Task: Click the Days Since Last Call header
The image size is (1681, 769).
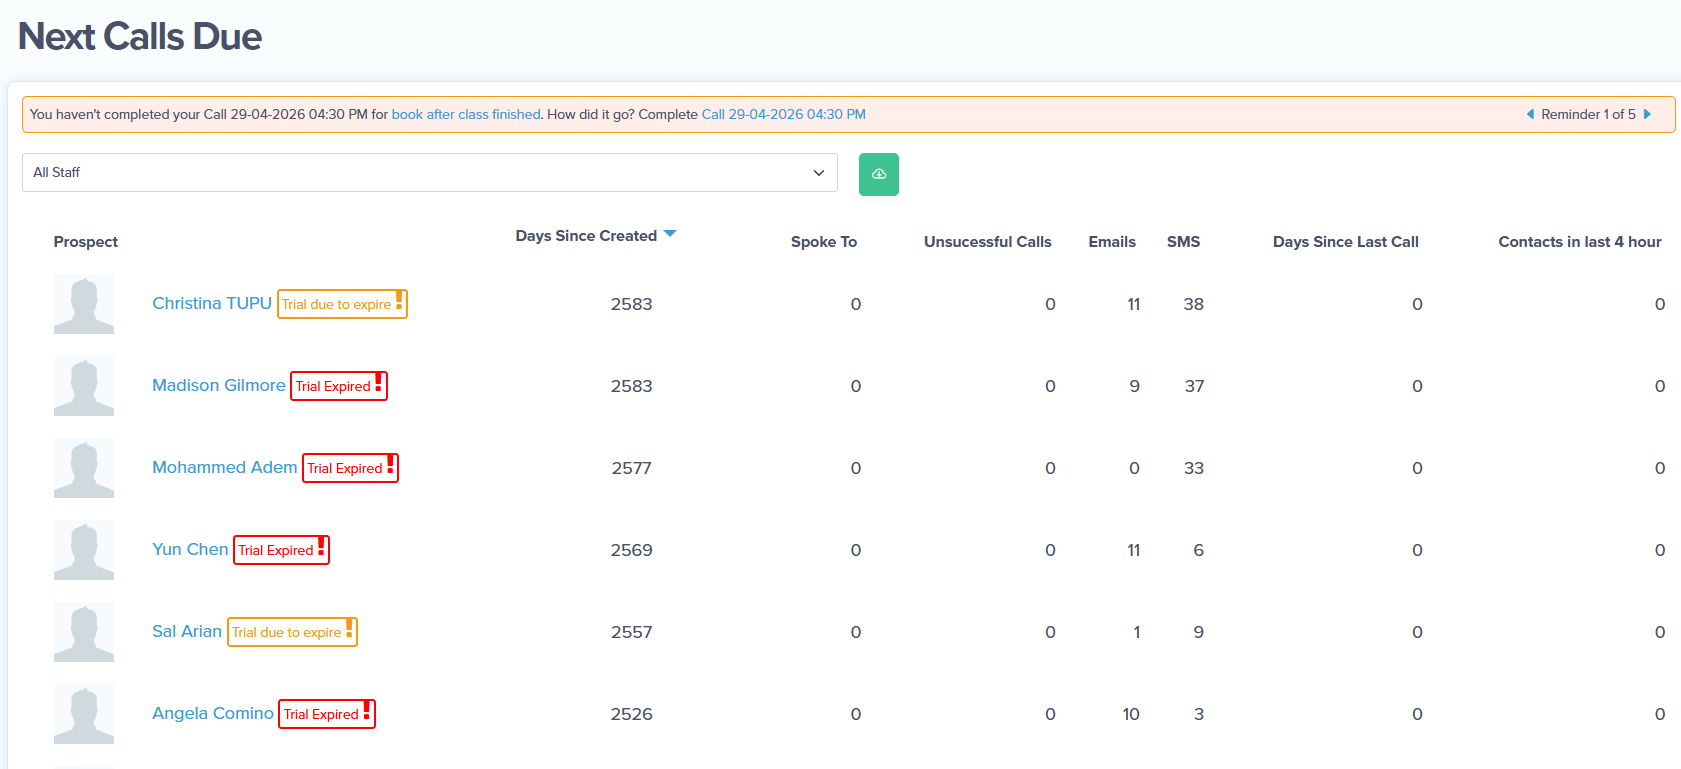Action: click(1346, 242)
